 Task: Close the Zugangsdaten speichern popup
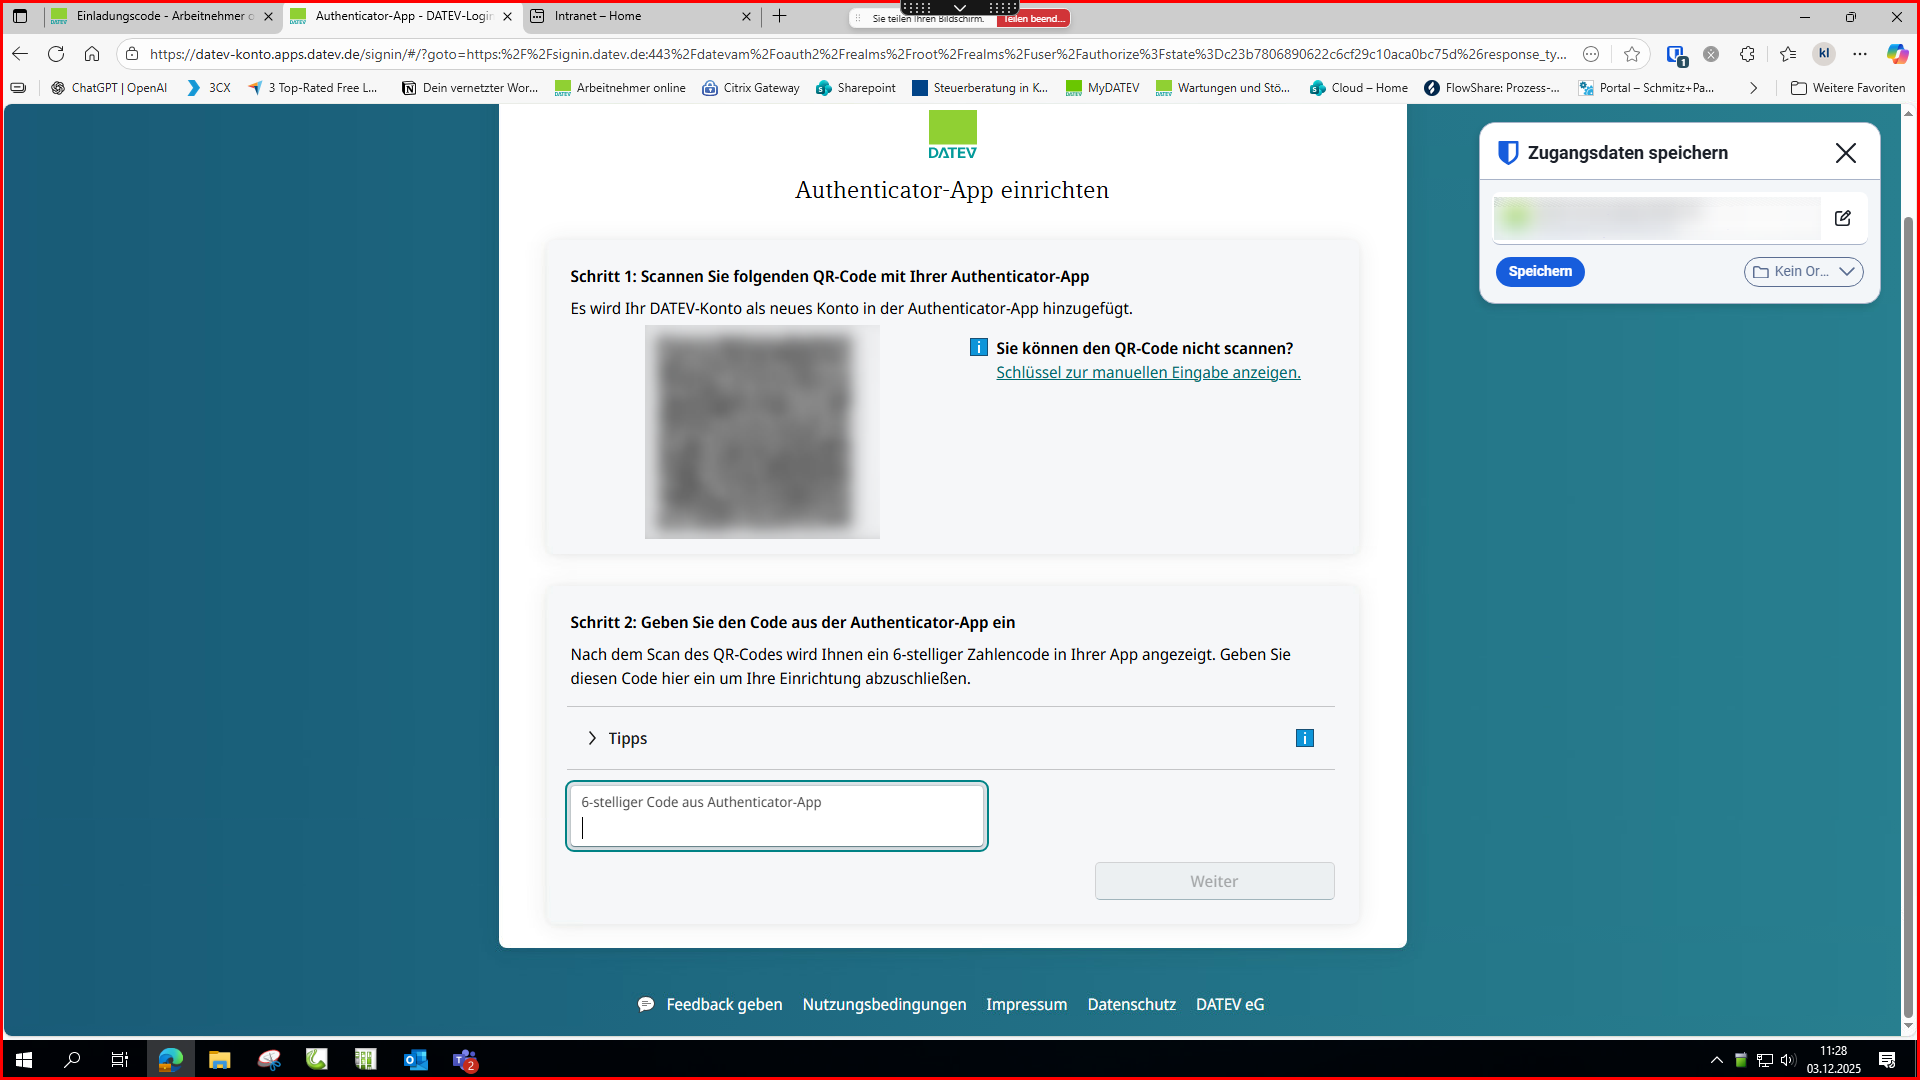pyautogui.click(x=1845, y=152)
